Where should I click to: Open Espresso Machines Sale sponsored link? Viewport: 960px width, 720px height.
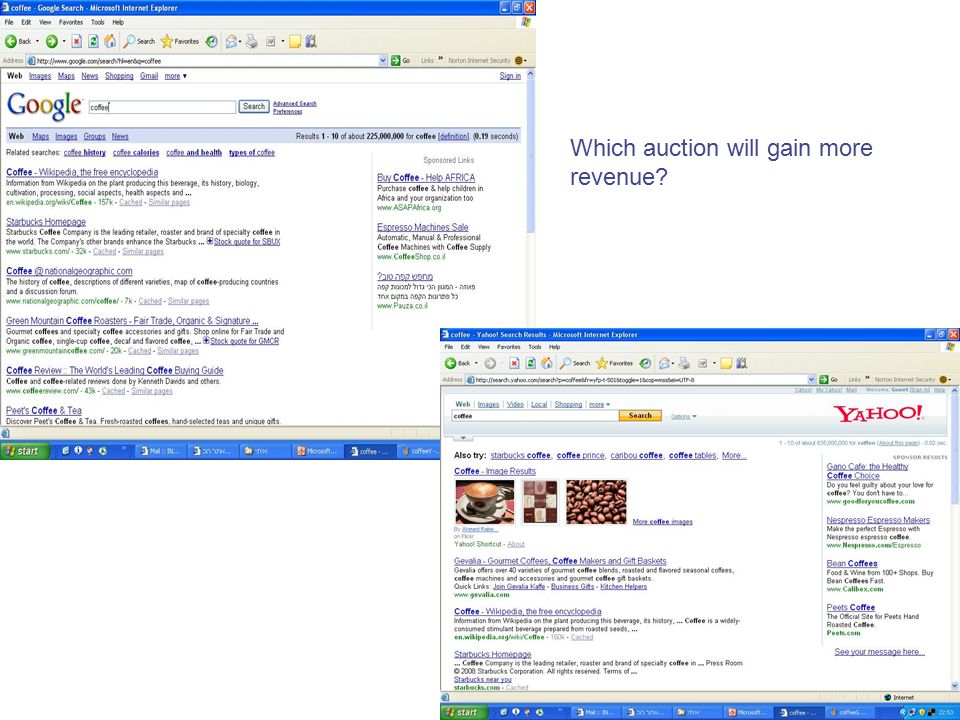click(x=422, y=227)
